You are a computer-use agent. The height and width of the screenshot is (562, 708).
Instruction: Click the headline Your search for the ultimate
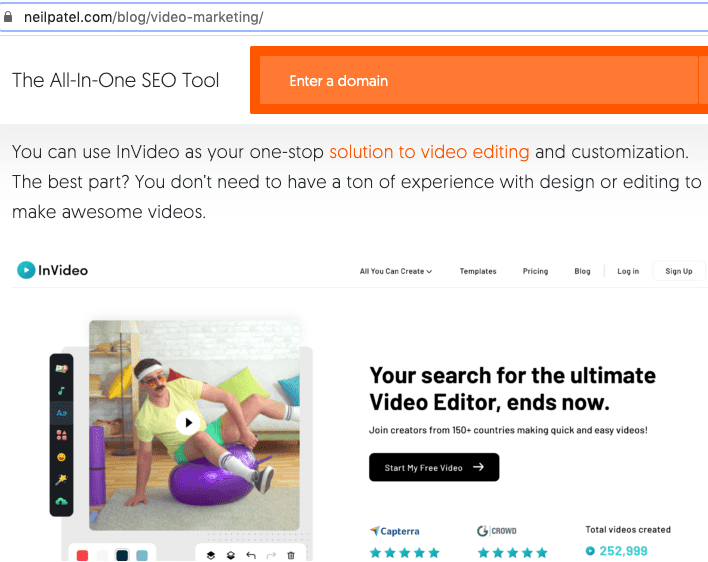tap(512, 376)
